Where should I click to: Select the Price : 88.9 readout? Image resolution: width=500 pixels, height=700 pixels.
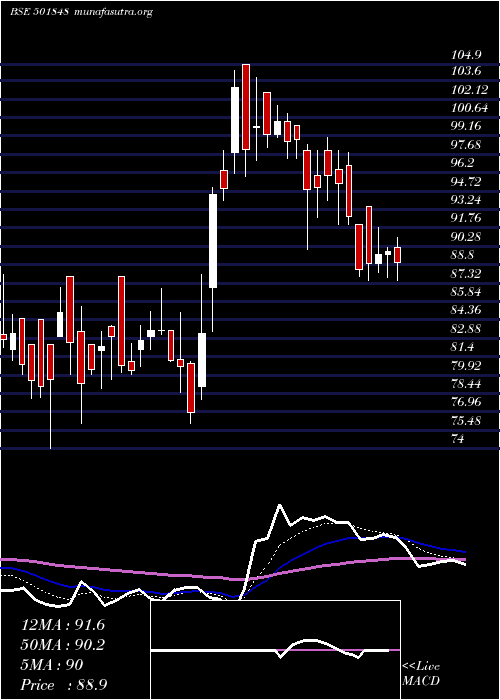64,685
